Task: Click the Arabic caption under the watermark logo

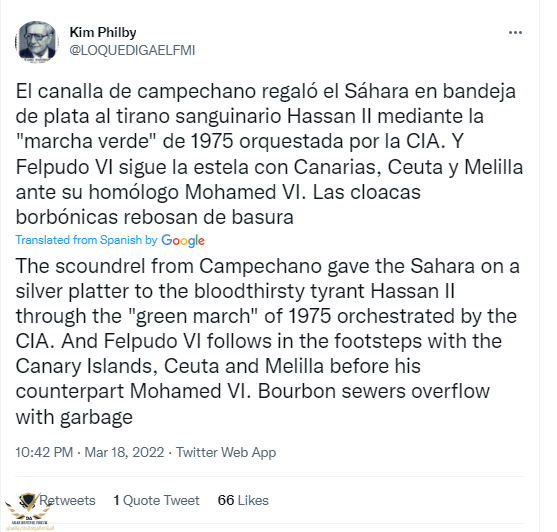Action: pos(30,528)
